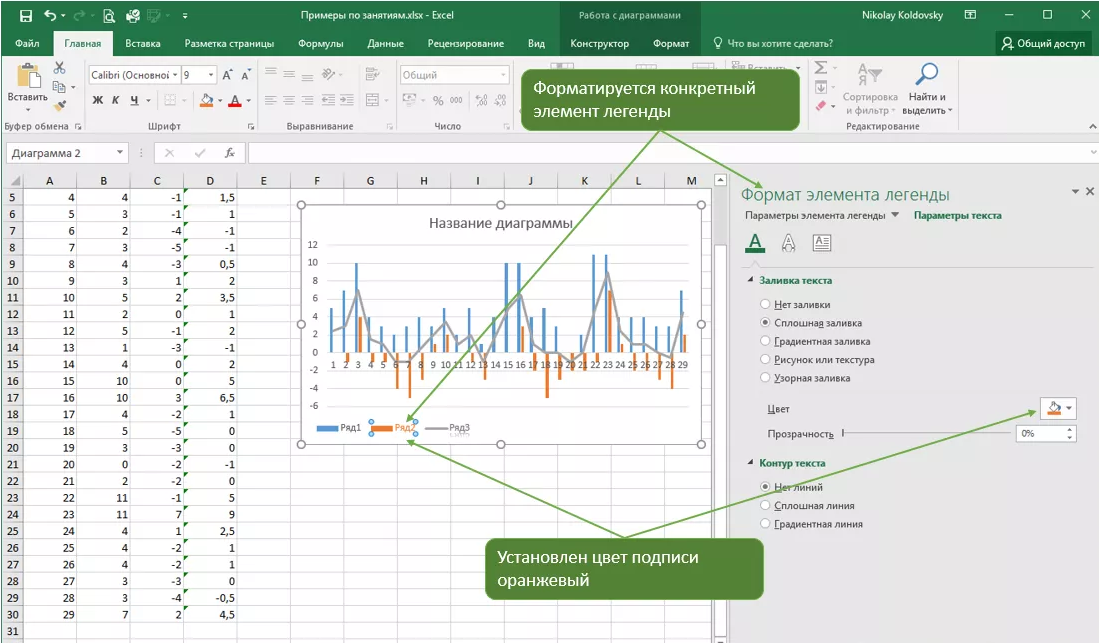Click the transparency 0% stepper up arrow
Screen dimensions: 1099x643
coord(1070,430)
